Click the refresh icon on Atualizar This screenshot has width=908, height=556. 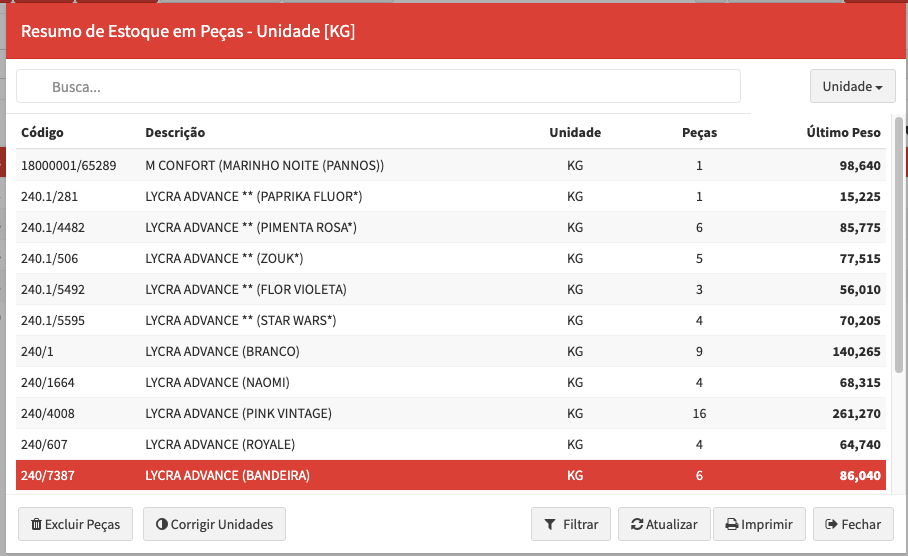click(x=637, y=524)
